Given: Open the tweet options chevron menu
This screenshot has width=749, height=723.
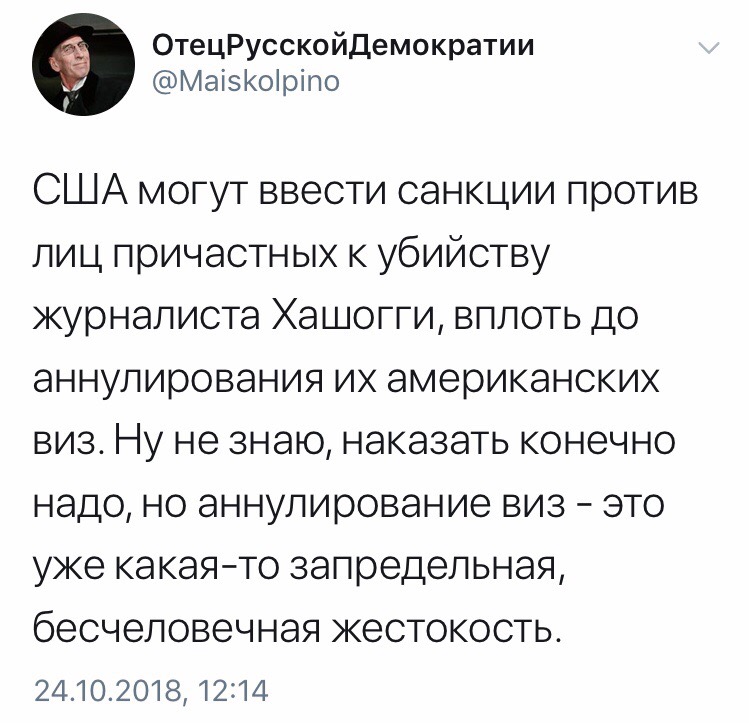Looking at the screenshot, I should coord(708,48).
